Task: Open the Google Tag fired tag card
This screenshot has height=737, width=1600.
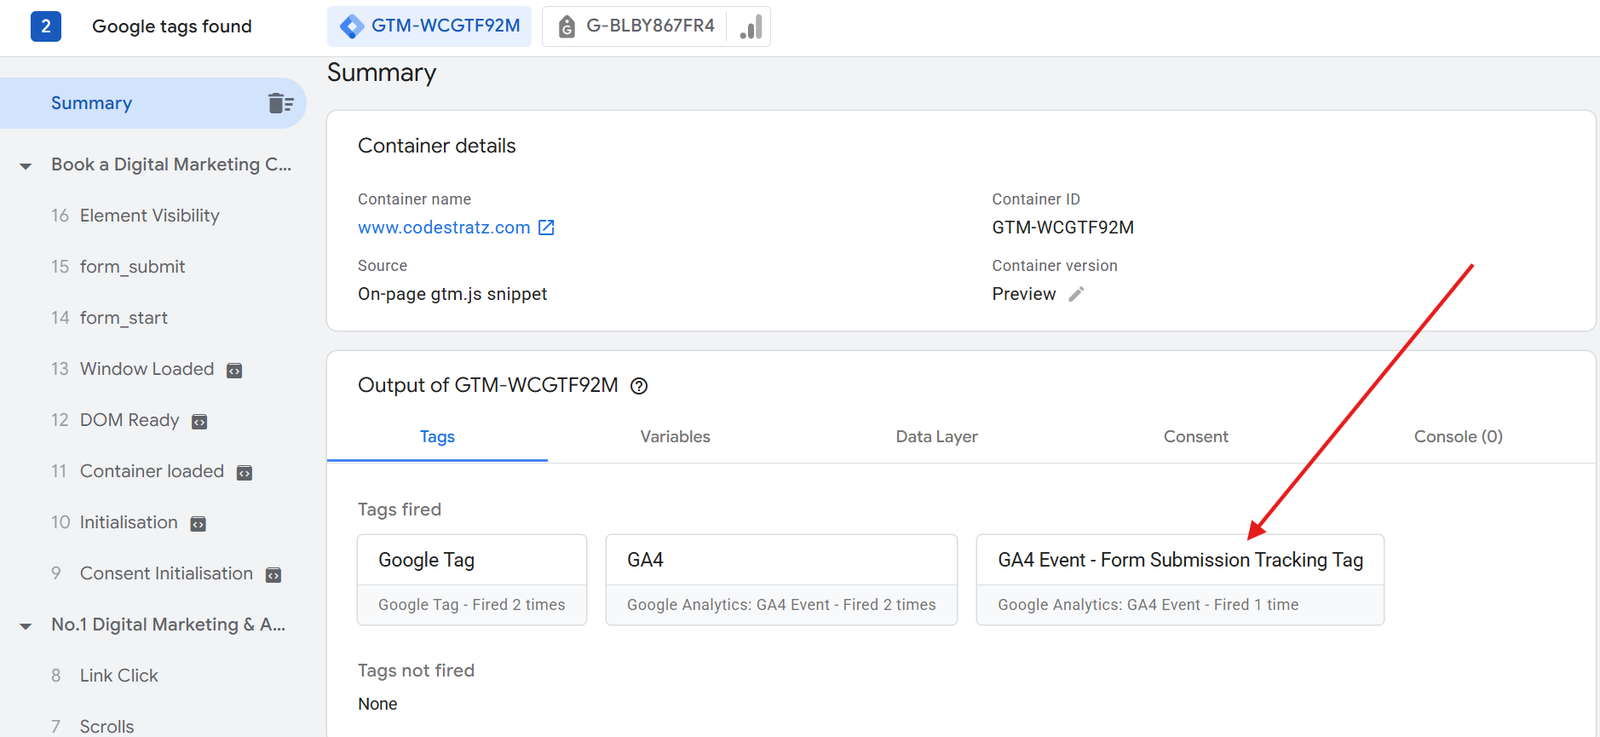Action: point(472,580)
